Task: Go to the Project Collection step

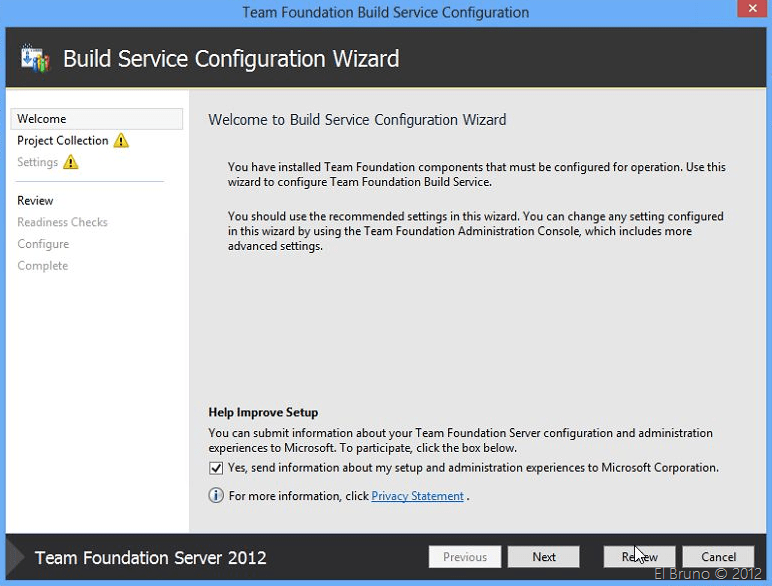Action: [63, 141]
